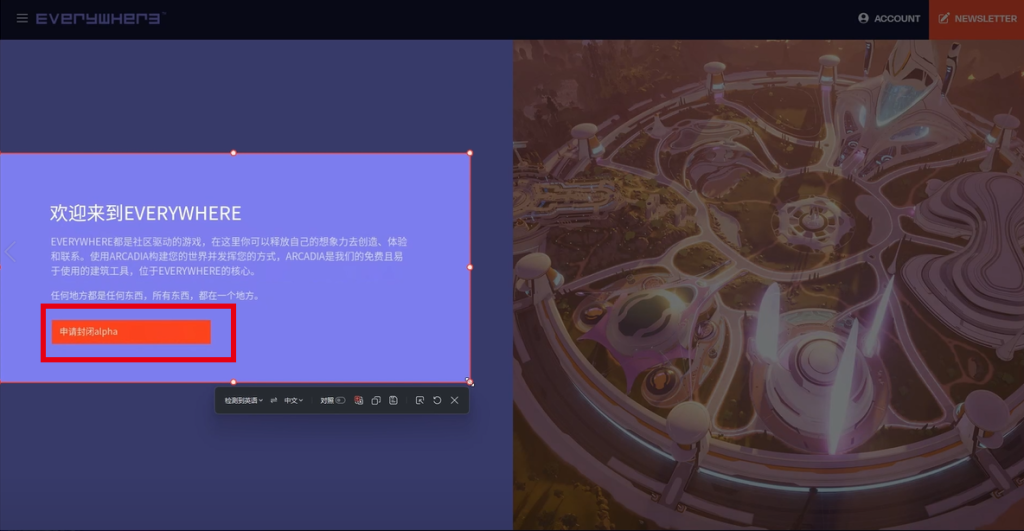This screenshot has width=1024, height=531.
Task: Click the red translate icon in toolbar
Action: click(359, 400)
